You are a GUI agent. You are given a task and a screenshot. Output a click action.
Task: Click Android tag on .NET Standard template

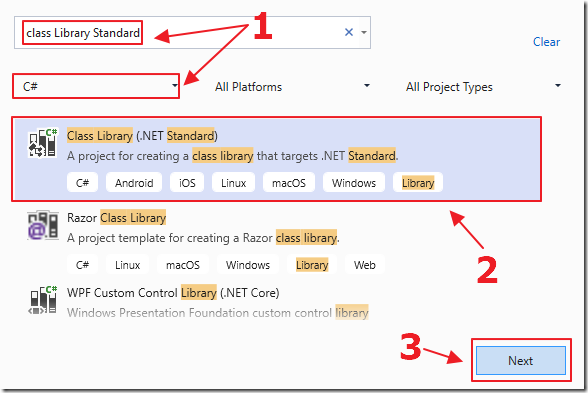point(134,183)
